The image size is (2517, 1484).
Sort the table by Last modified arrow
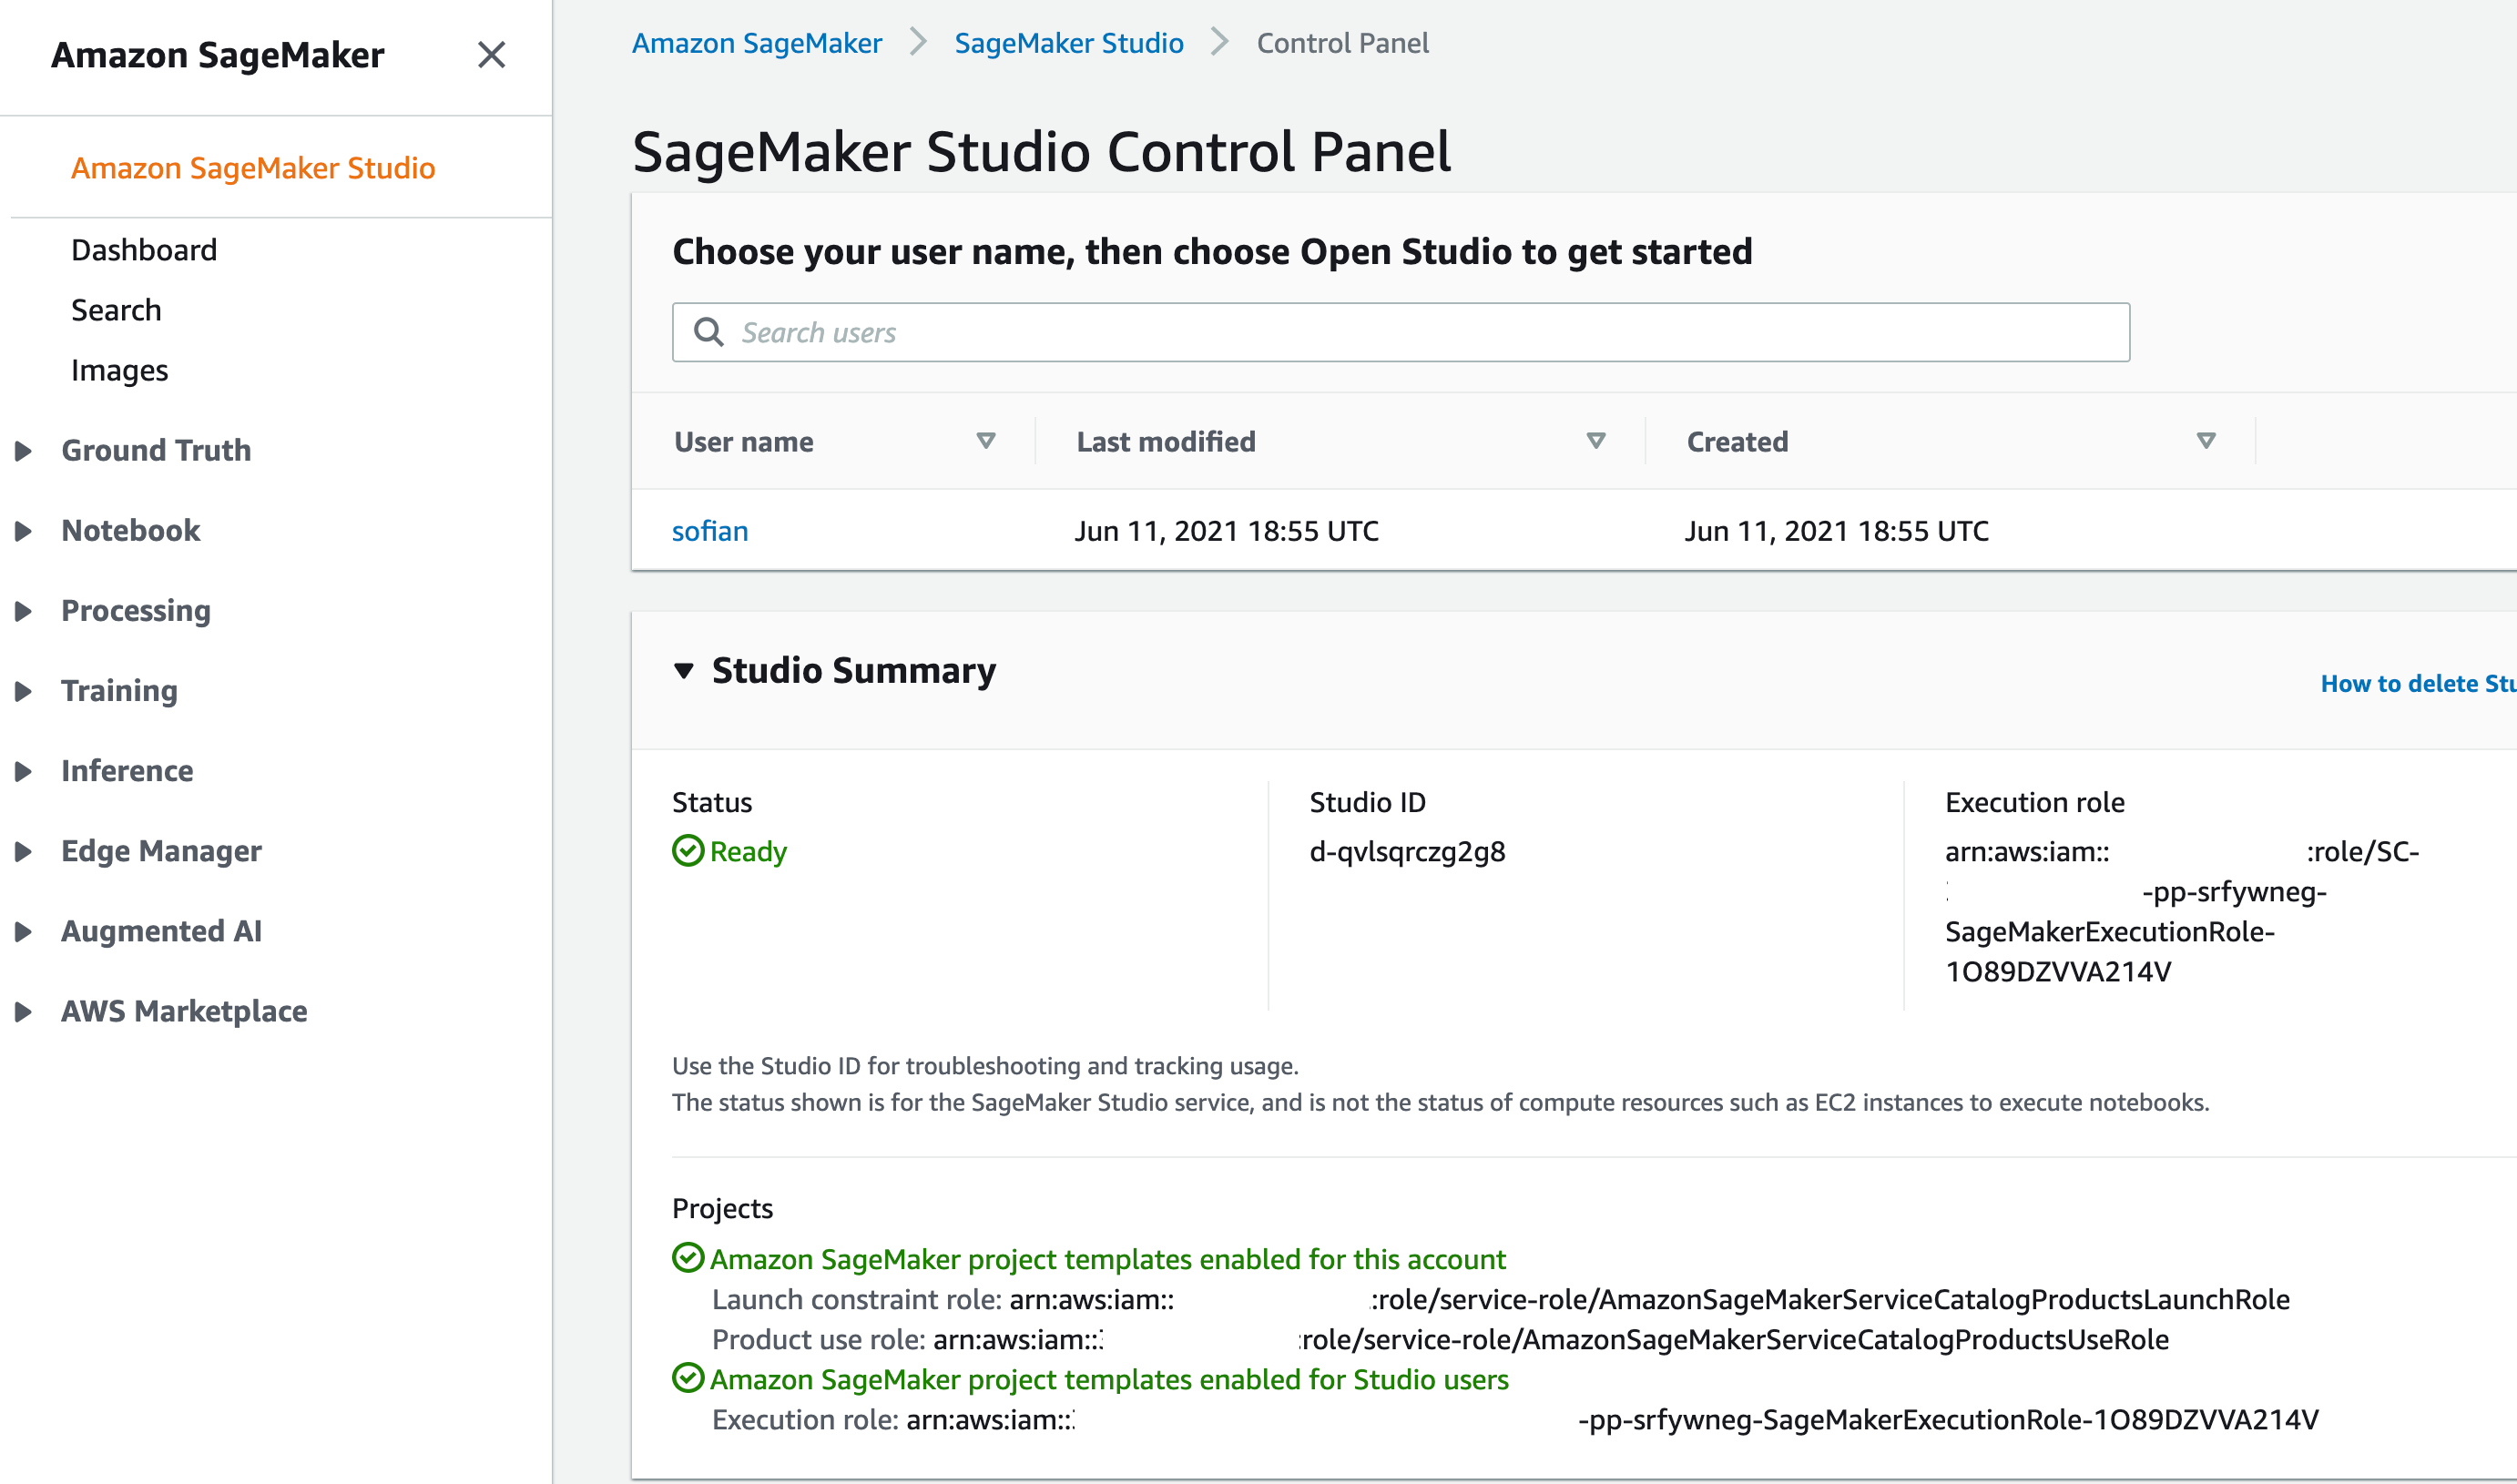pos(1596,441)
